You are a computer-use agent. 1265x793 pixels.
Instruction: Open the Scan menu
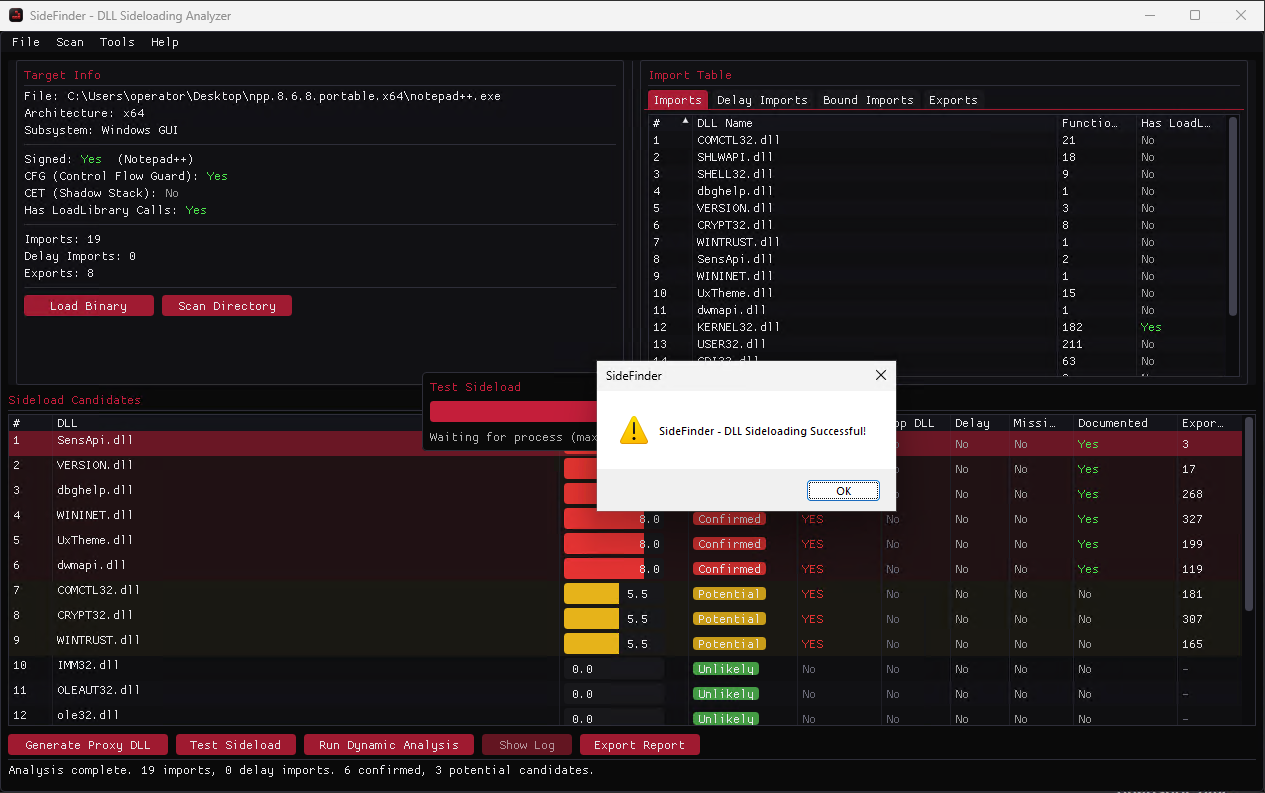pos(70,42)
